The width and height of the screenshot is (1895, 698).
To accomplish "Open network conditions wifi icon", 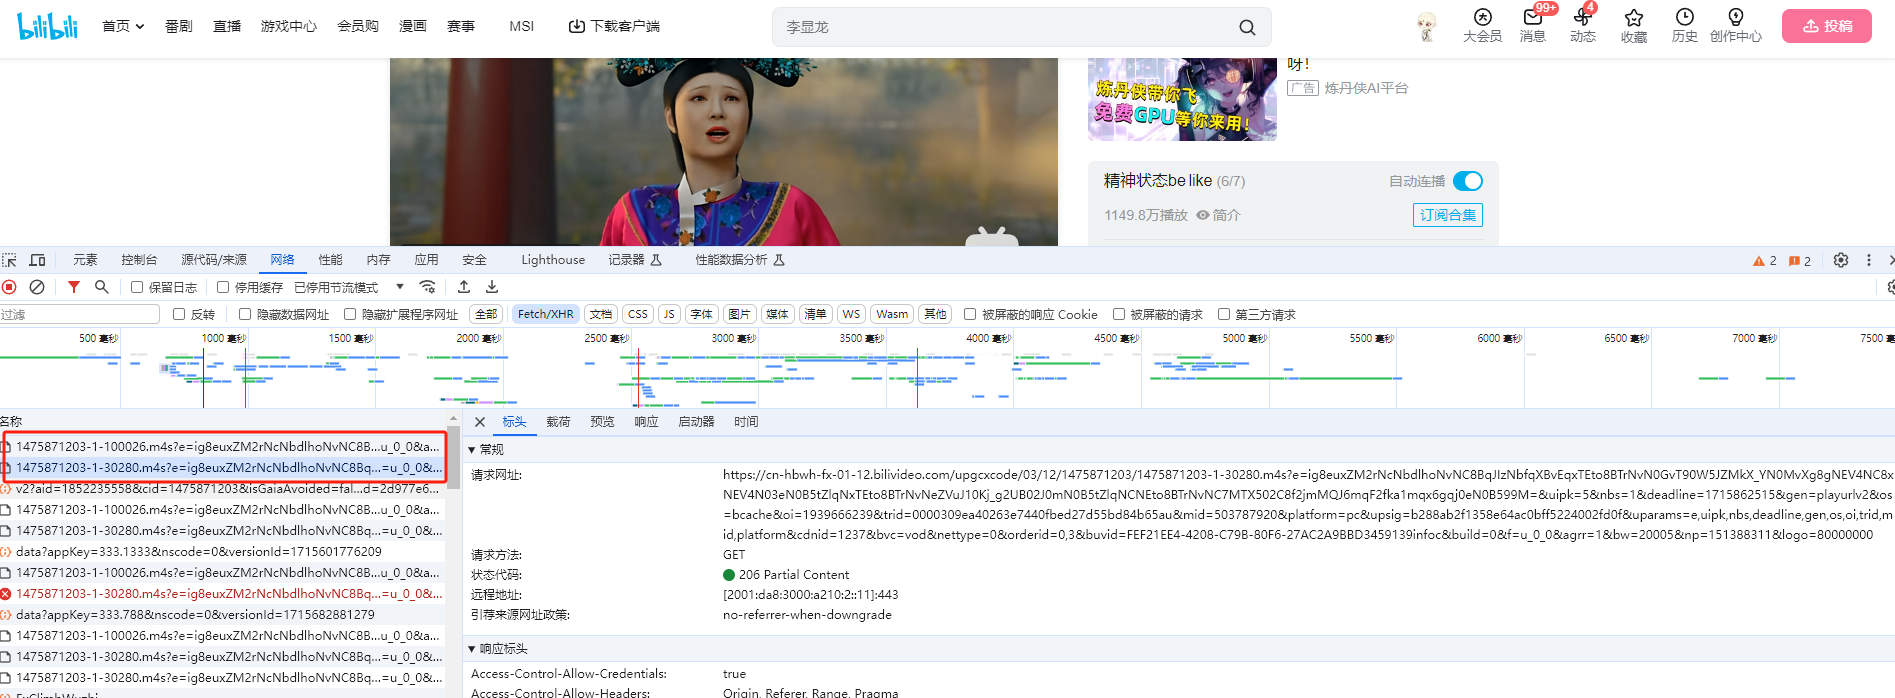I will pos(428,287).
